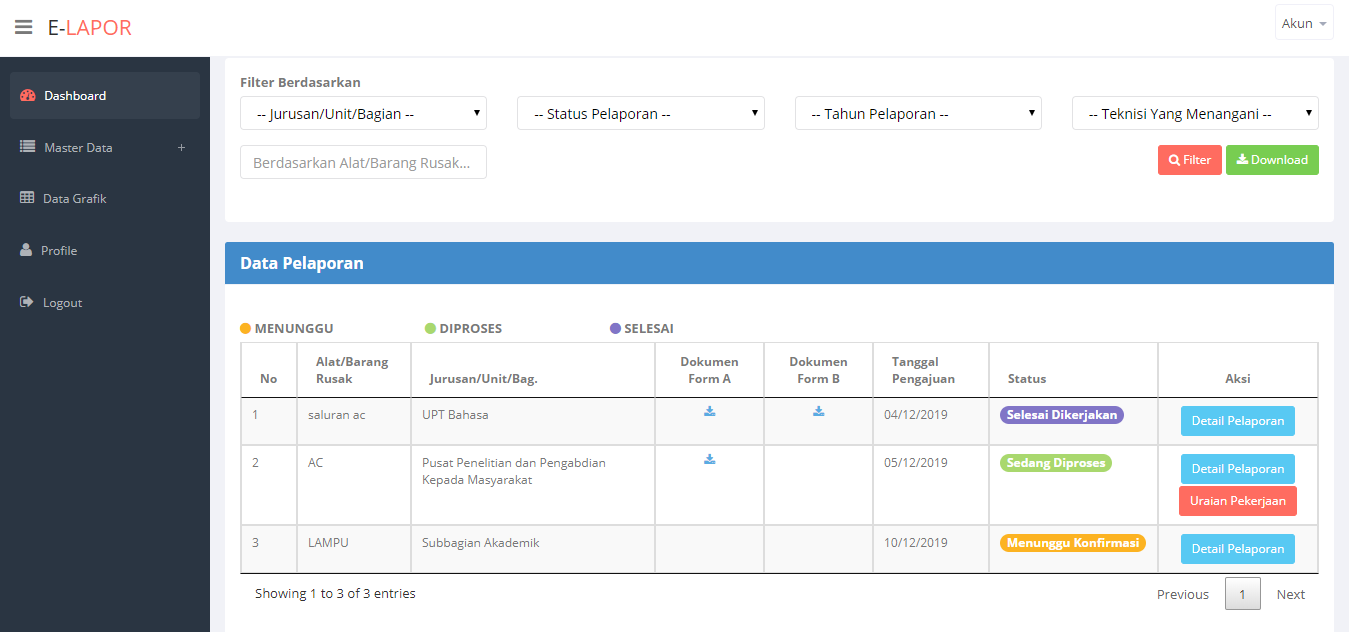Screen dimensions: 1349x632
Task: Click the Alat/Barang Rusak search field
Action: (x=363, y=162)
